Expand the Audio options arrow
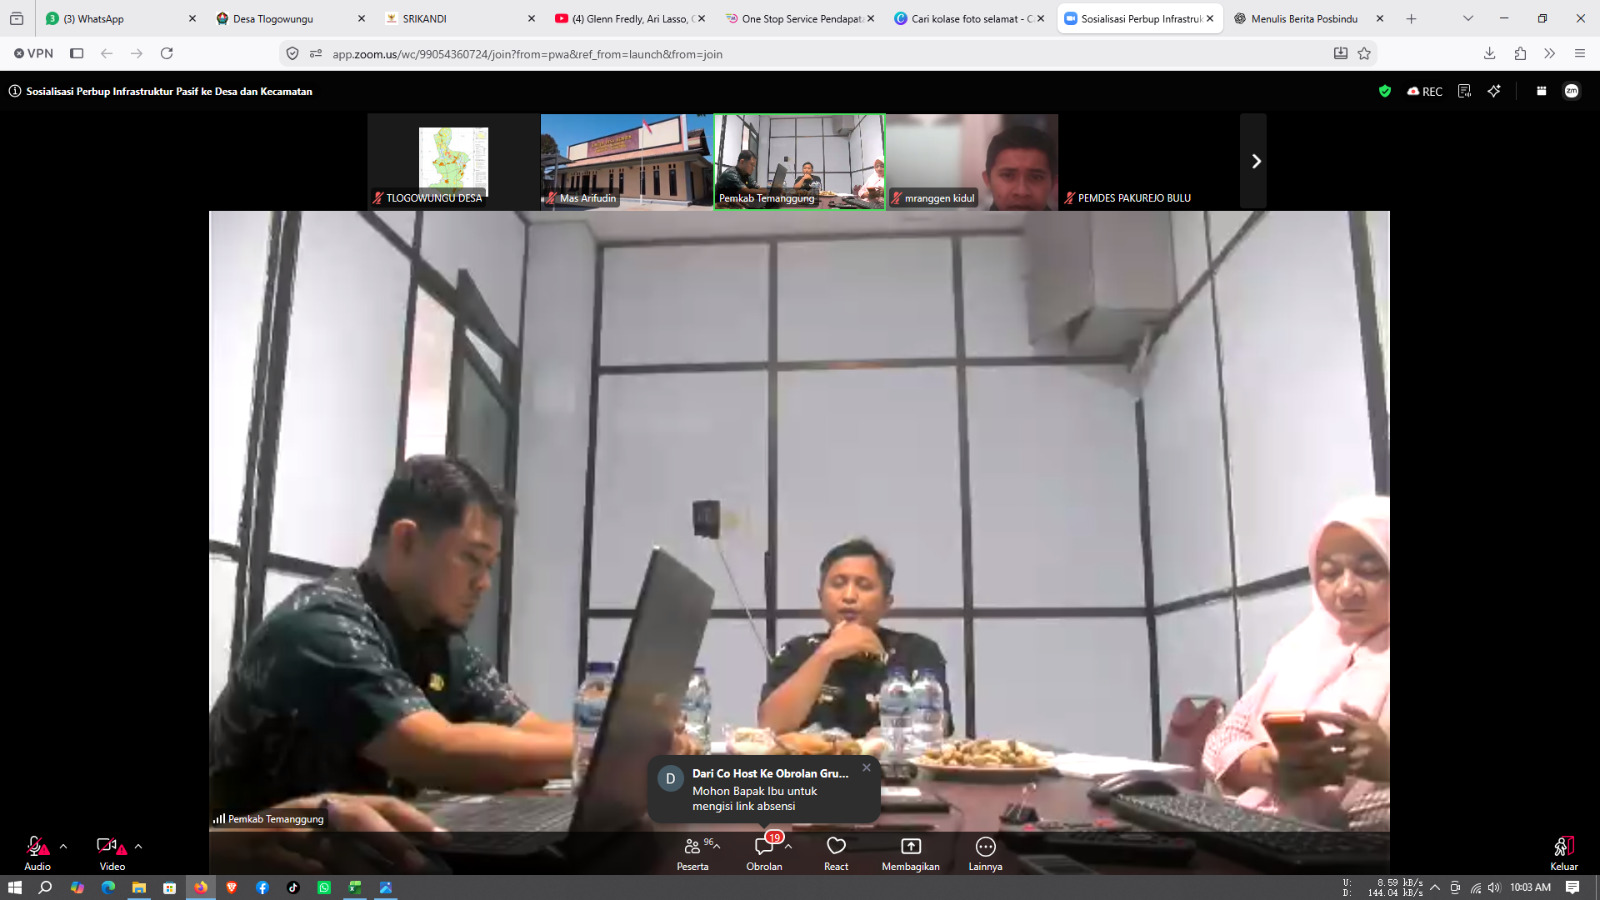1600x900 pixels. click(63, 846)
